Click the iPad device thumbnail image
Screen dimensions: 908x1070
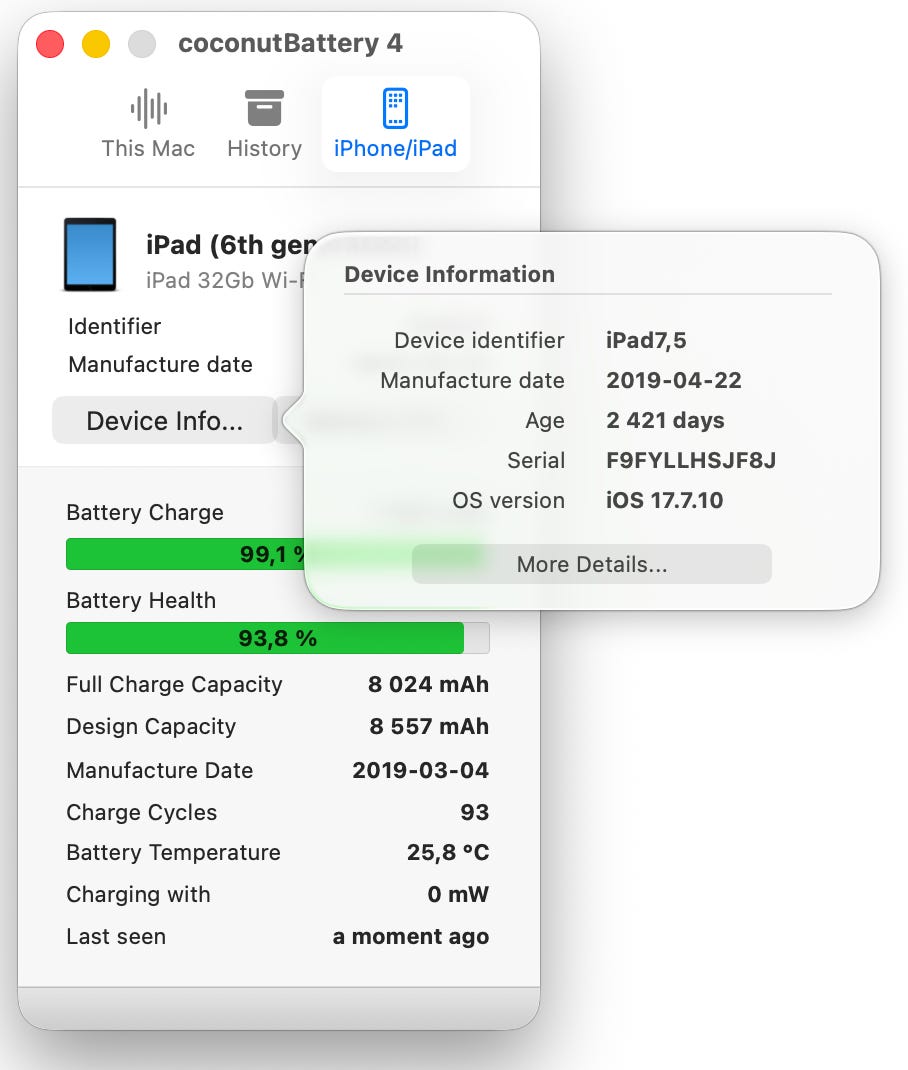90,255
